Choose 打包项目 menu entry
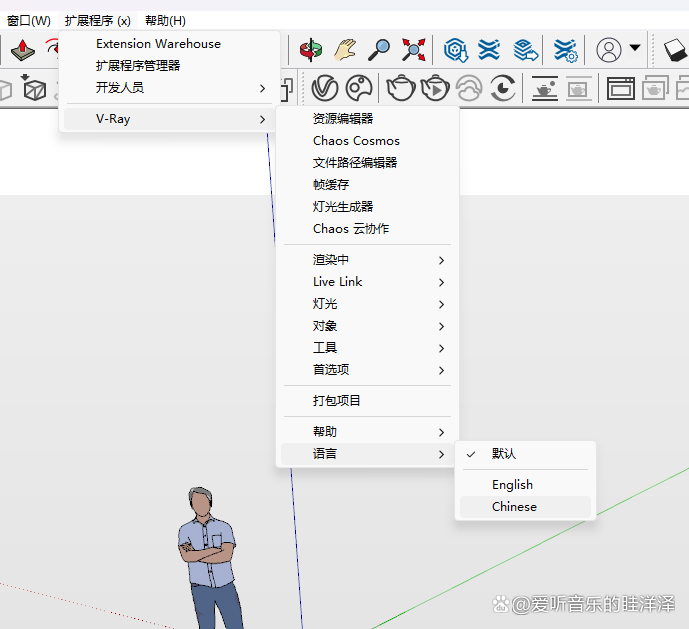This screenshot has height=629, width=689. click(x=367, y=401)
